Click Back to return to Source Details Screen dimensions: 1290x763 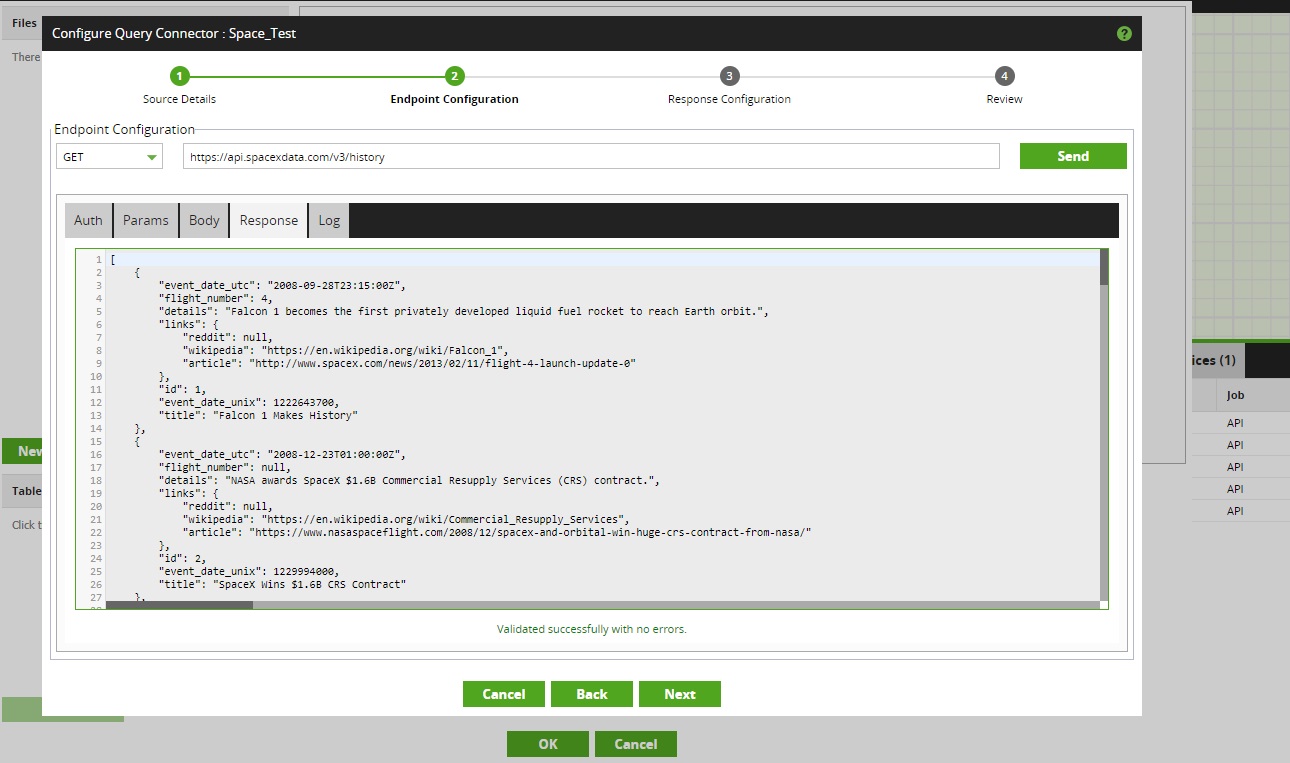(591, 693)
